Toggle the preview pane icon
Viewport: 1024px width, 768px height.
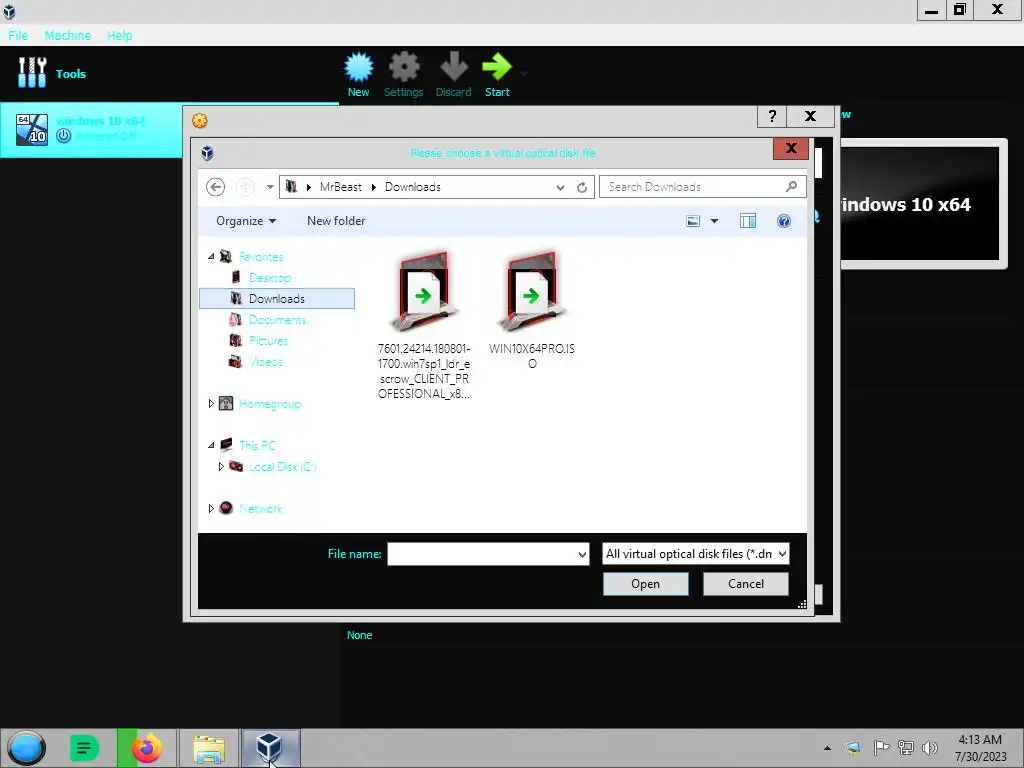coord(748,221)
